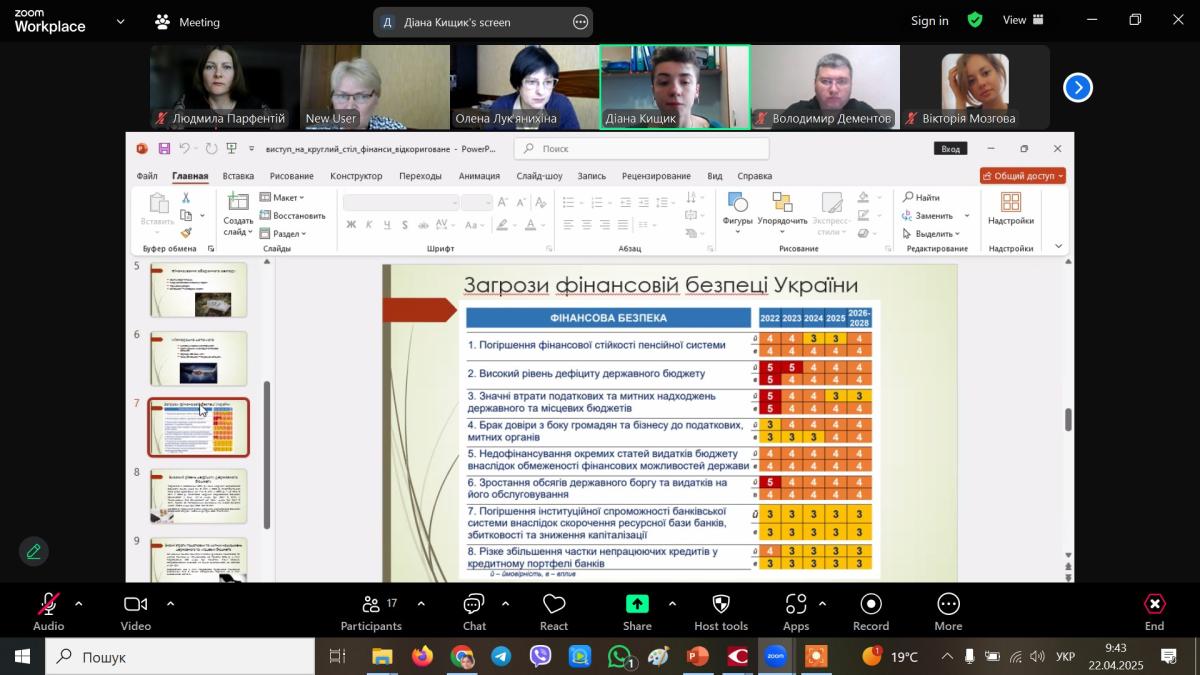Open screen share options ellipsis menu

tap(580, 22)
